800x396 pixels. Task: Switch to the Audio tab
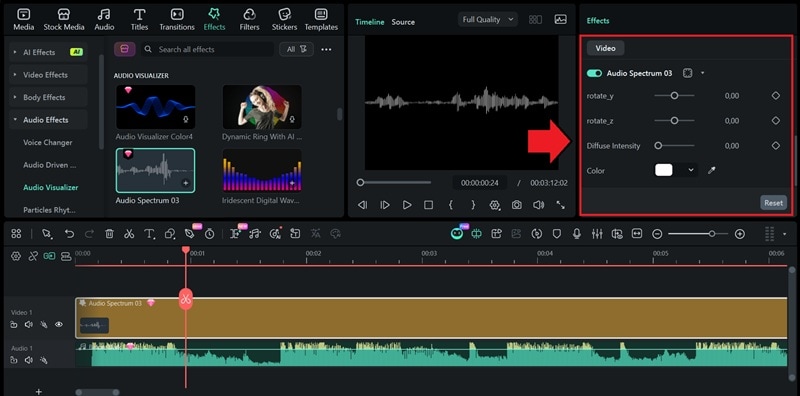point(104,20)
